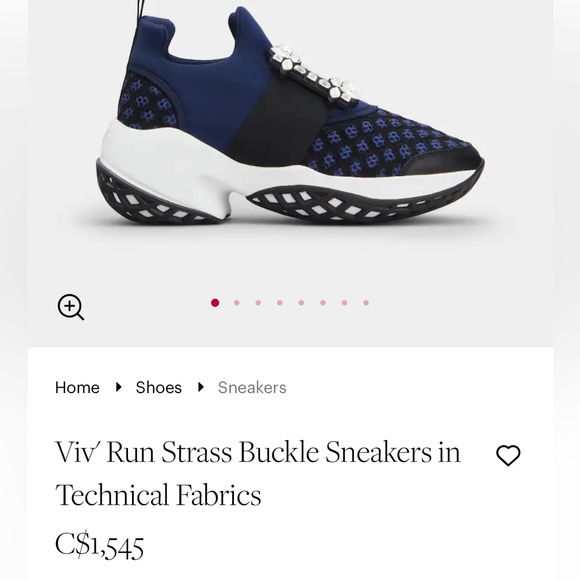Click the Viv' Run Strass Buckle Sneakers title
This screenshot has height=580, width=580.
coord(258,473)
